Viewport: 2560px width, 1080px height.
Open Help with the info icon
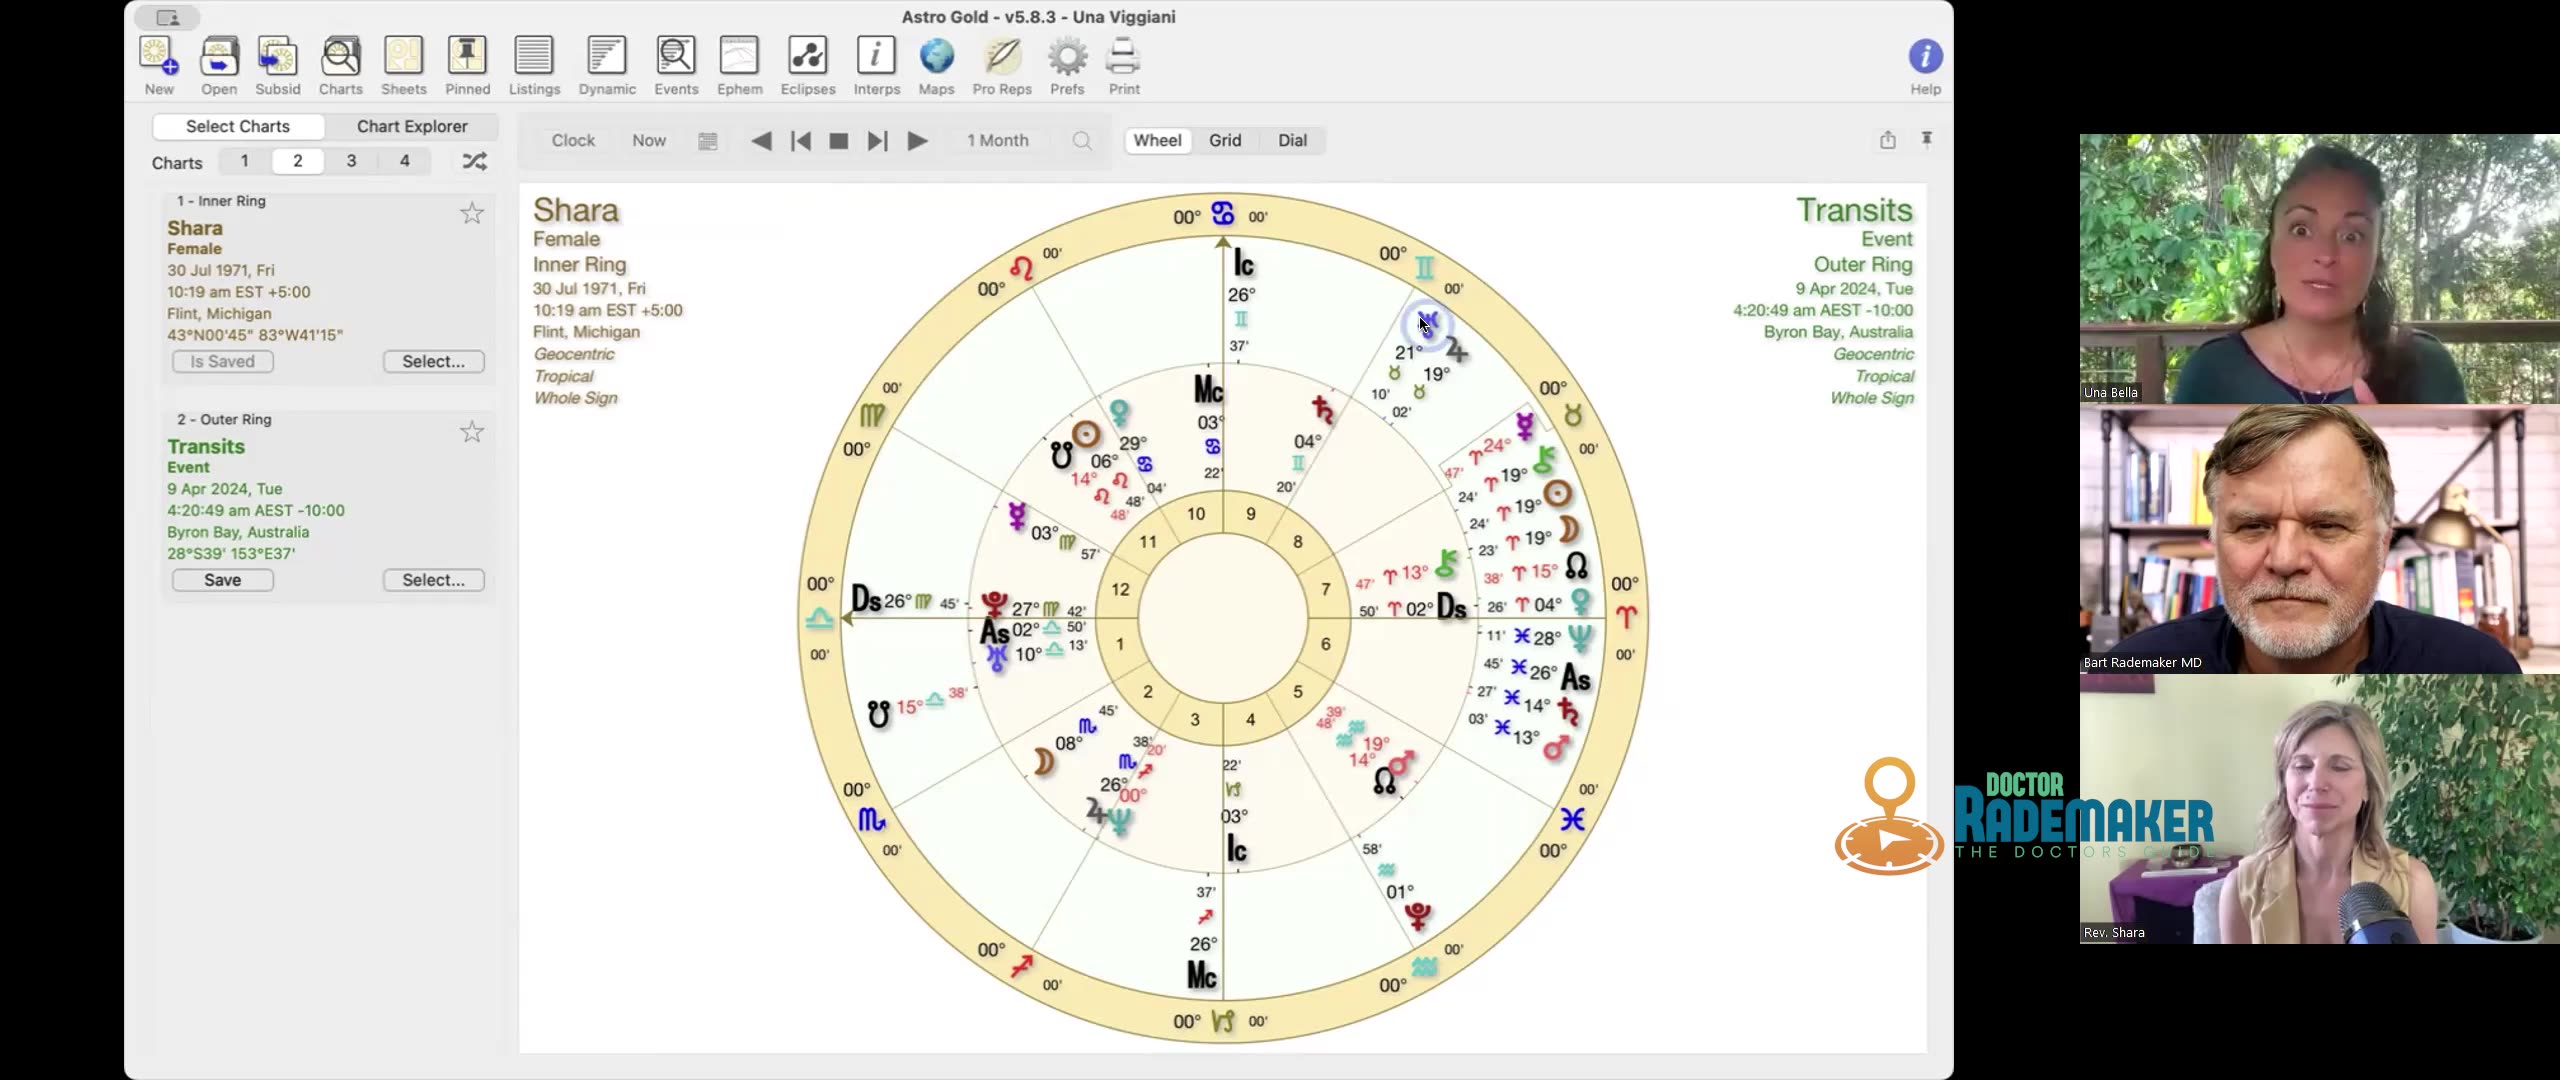(1925, 57)
